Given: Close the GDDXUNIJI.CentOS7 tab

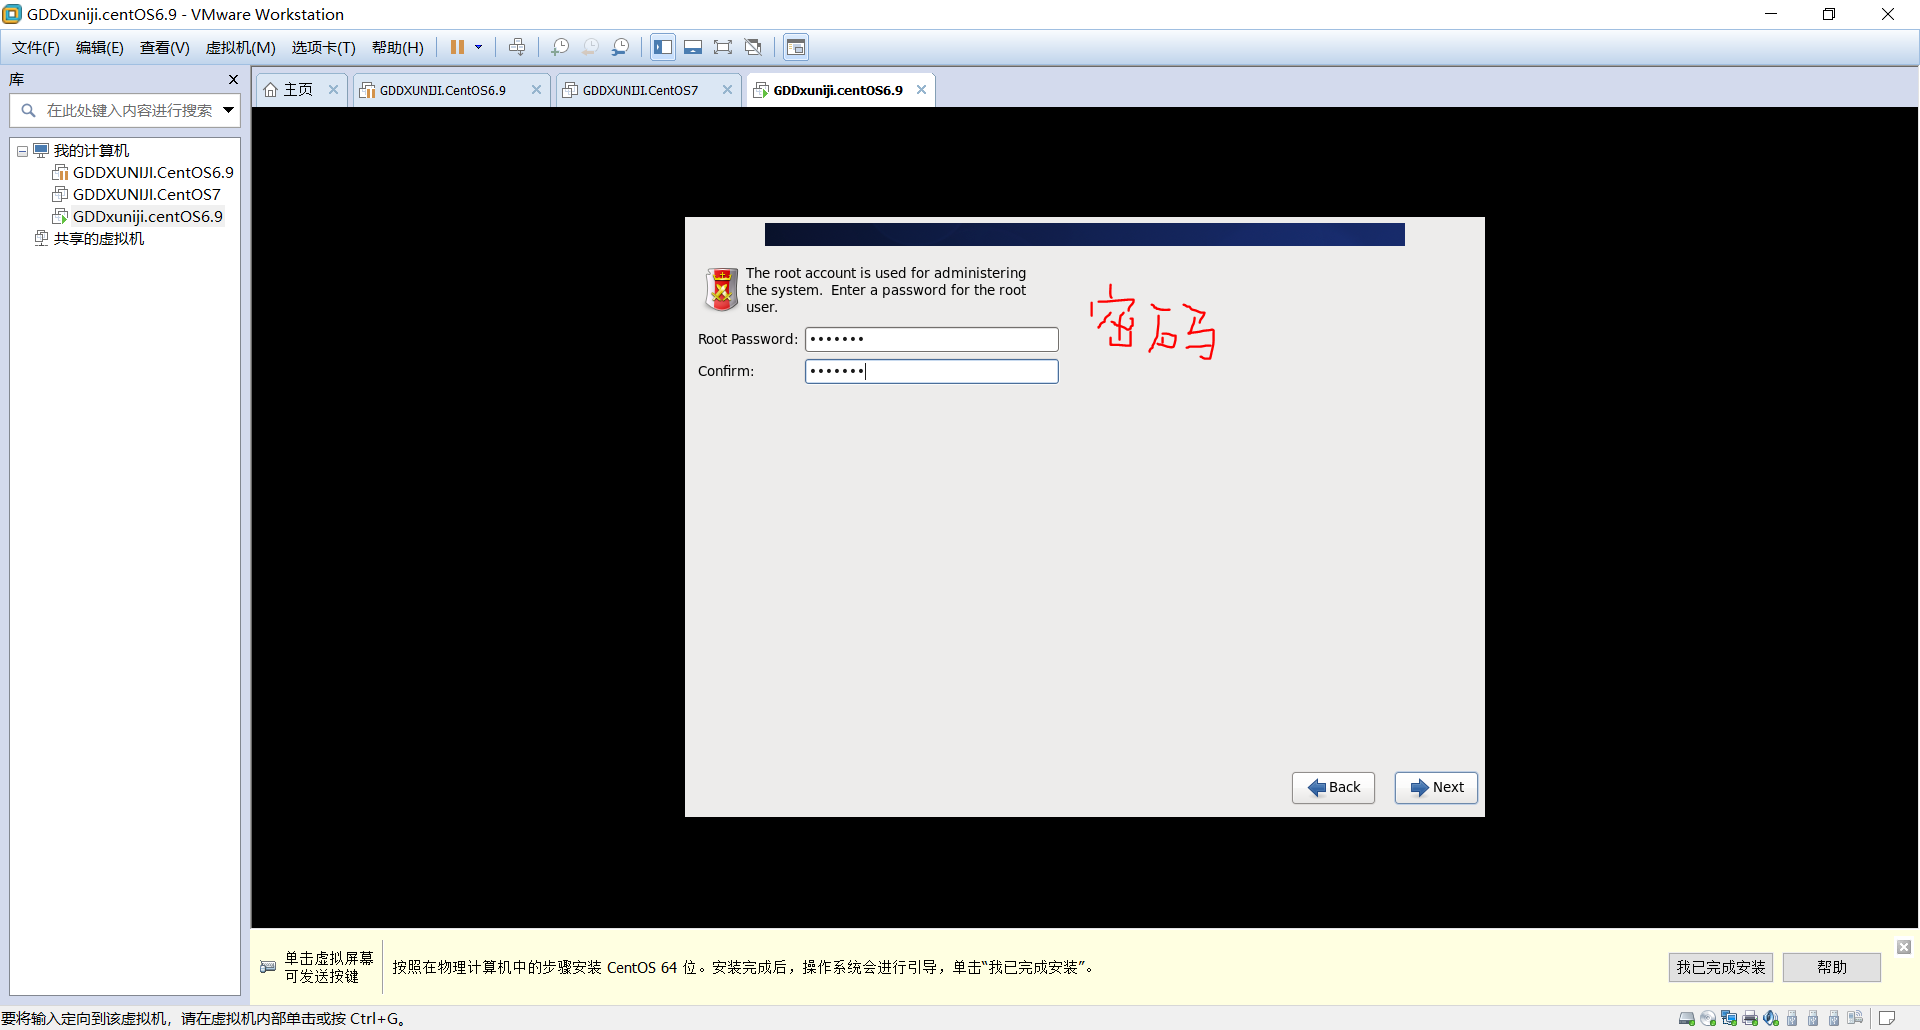Looking at the screenshot, I should 728,90.
